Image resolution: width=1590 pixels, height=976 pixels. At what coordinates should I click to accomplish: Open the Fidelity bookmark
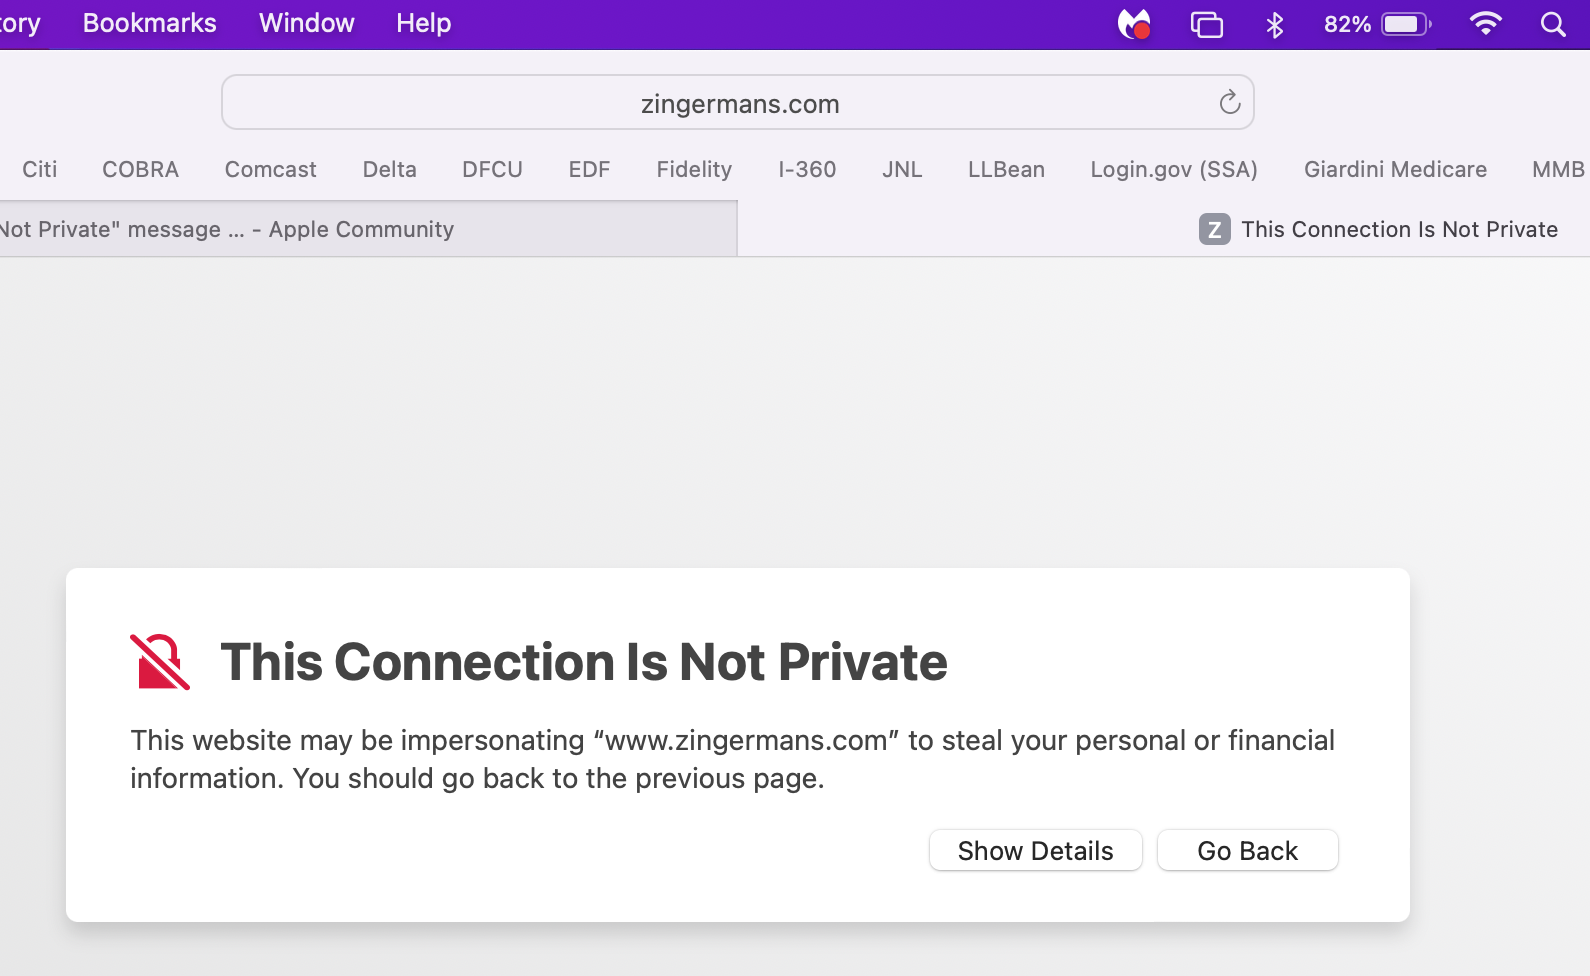click(x=694, y=169)
